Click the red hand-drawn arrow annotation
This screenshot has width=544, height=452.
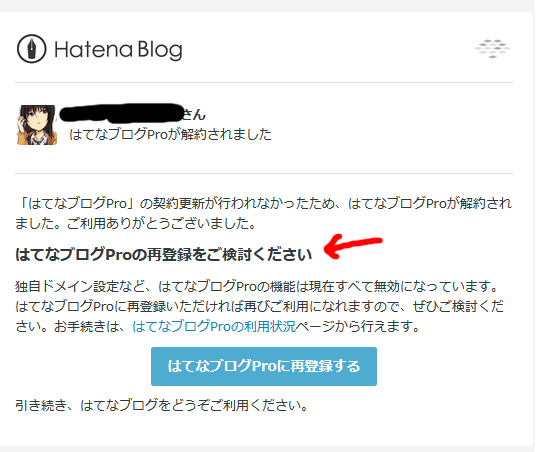tap(352, 246)
